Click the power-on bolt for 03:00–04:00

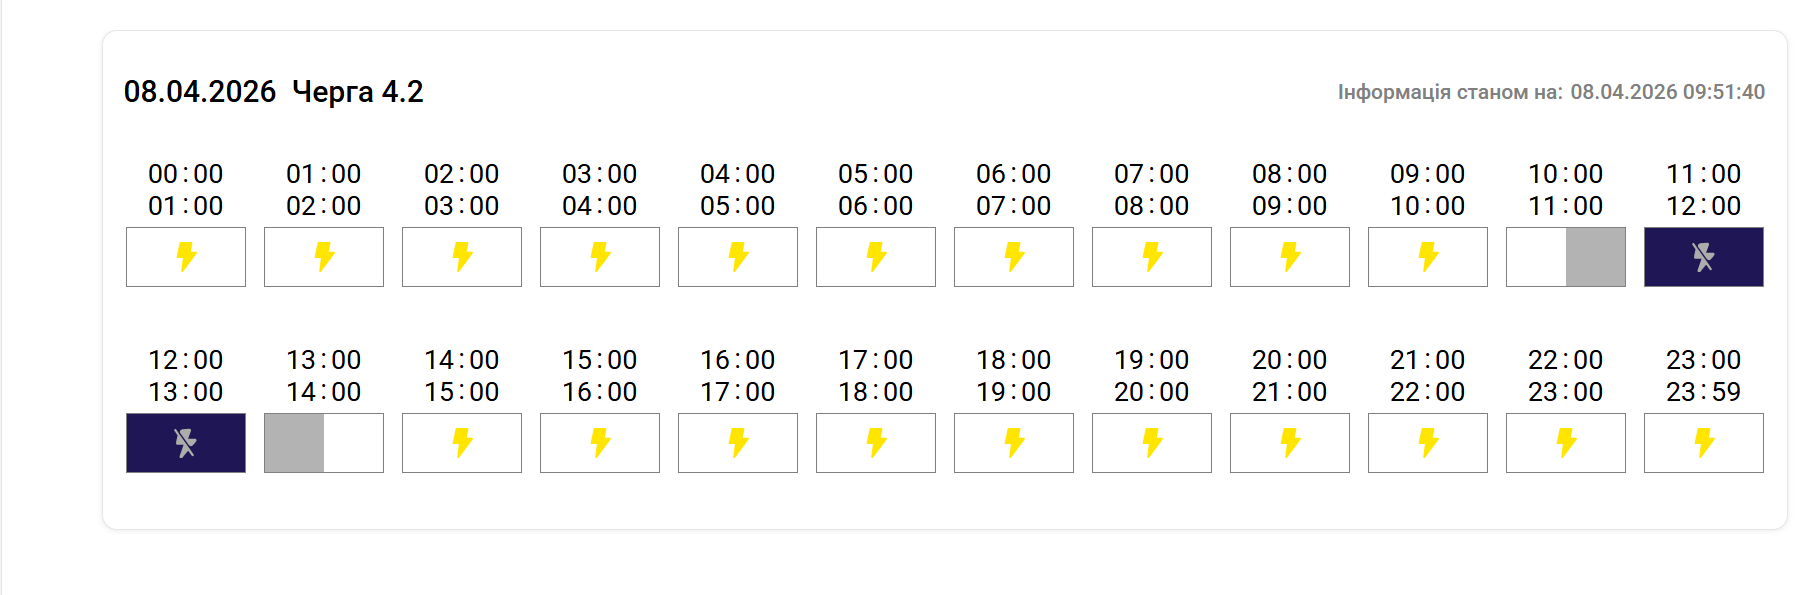pyautogui.click(x=600, y=257)
